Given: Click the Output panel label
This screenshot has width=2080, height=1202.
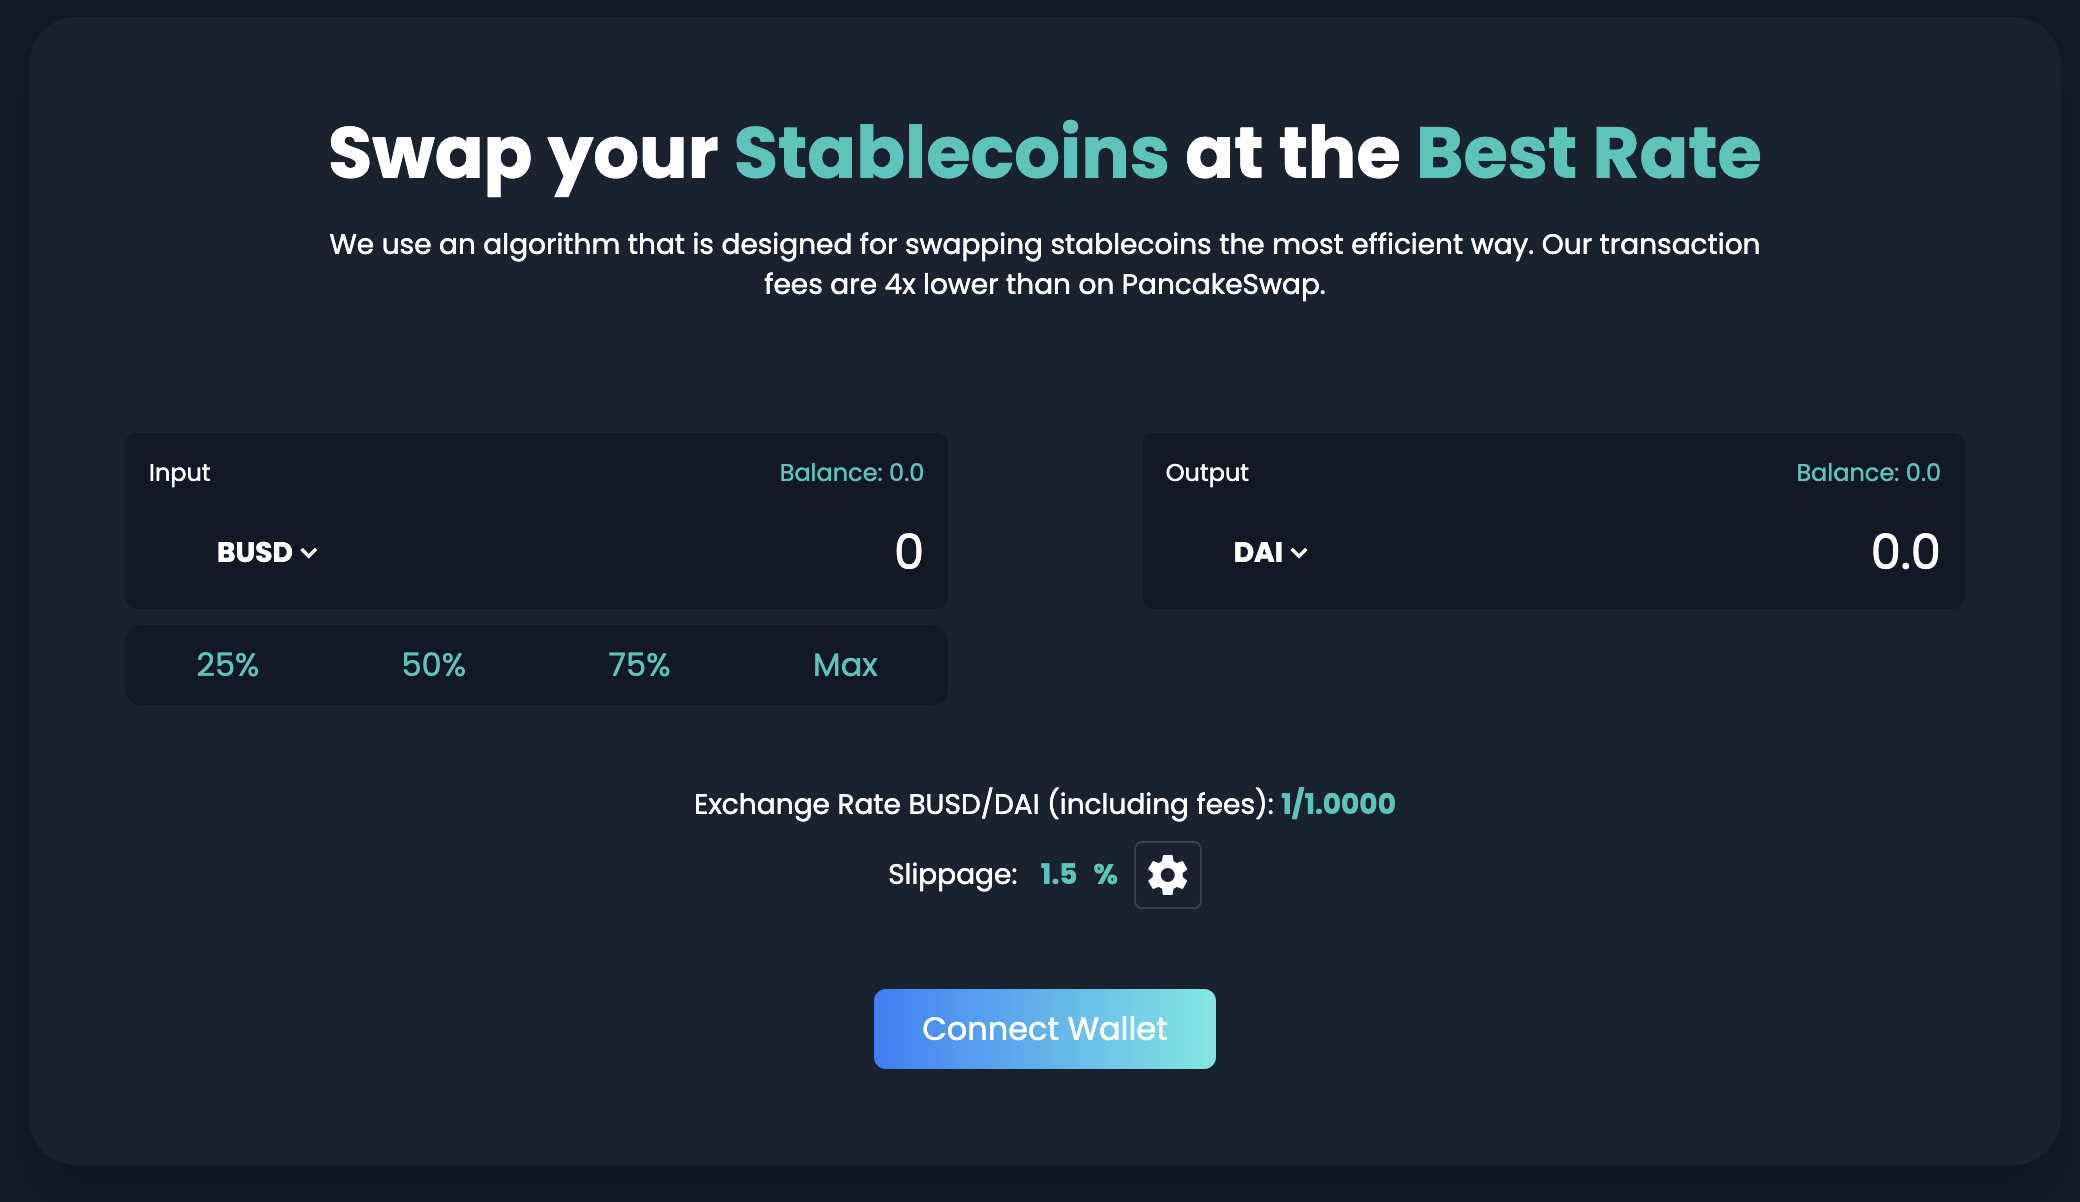Looking at the screenshot, I should pyautogui.click(x=1207, y=473).
